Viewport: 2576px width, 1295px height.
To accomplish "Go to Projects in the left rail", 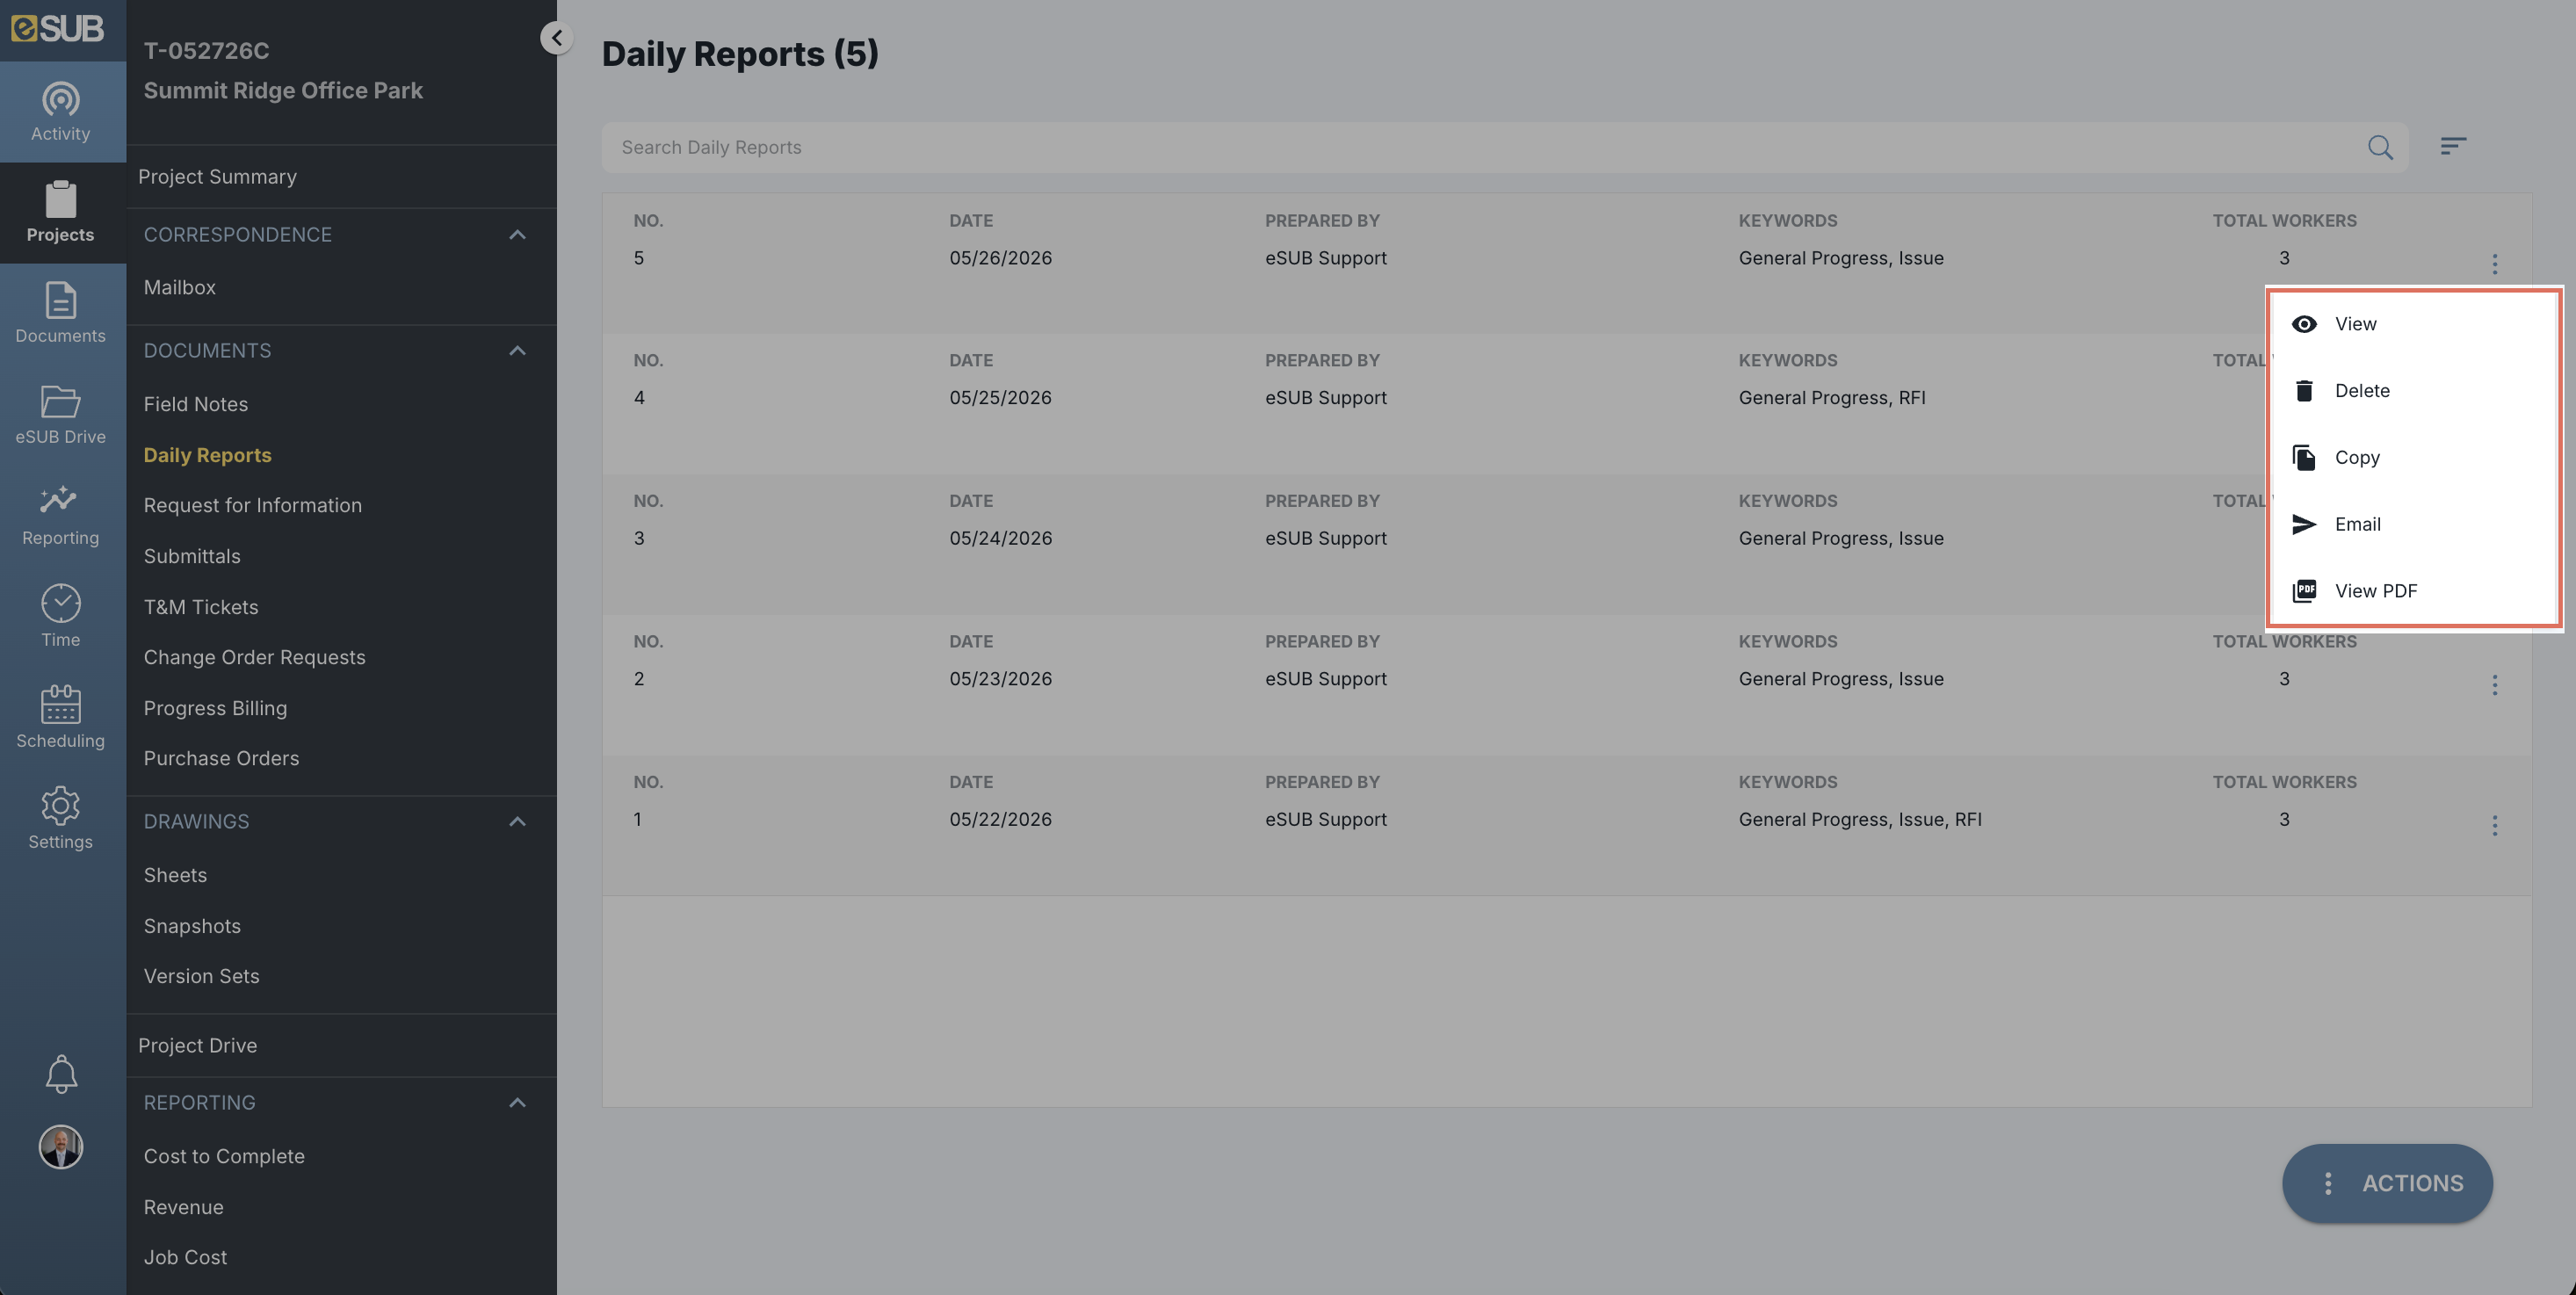I will pyautogui.click(x=60, y=212).
